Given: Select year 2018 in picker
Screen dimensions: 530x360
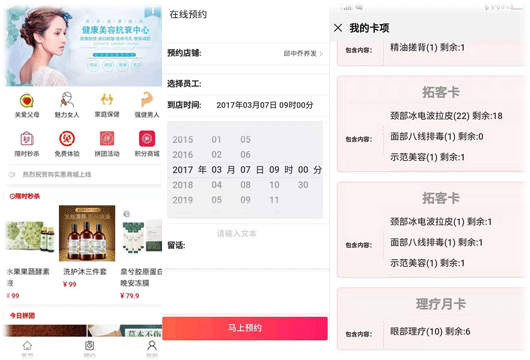Looking at the screenshot, I should click(x=183, y=185).
